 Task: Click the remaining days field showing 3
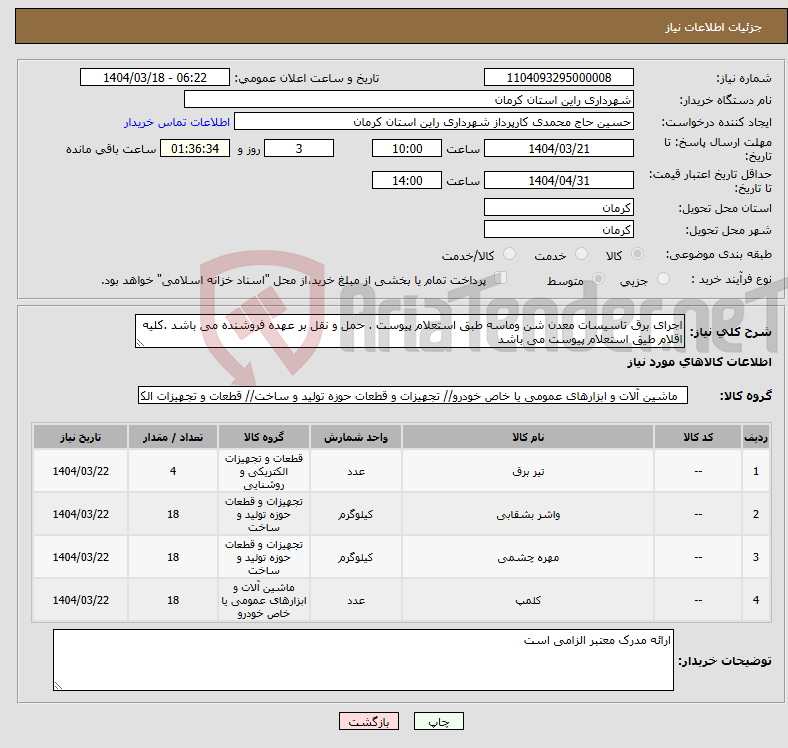click(299, 149)
